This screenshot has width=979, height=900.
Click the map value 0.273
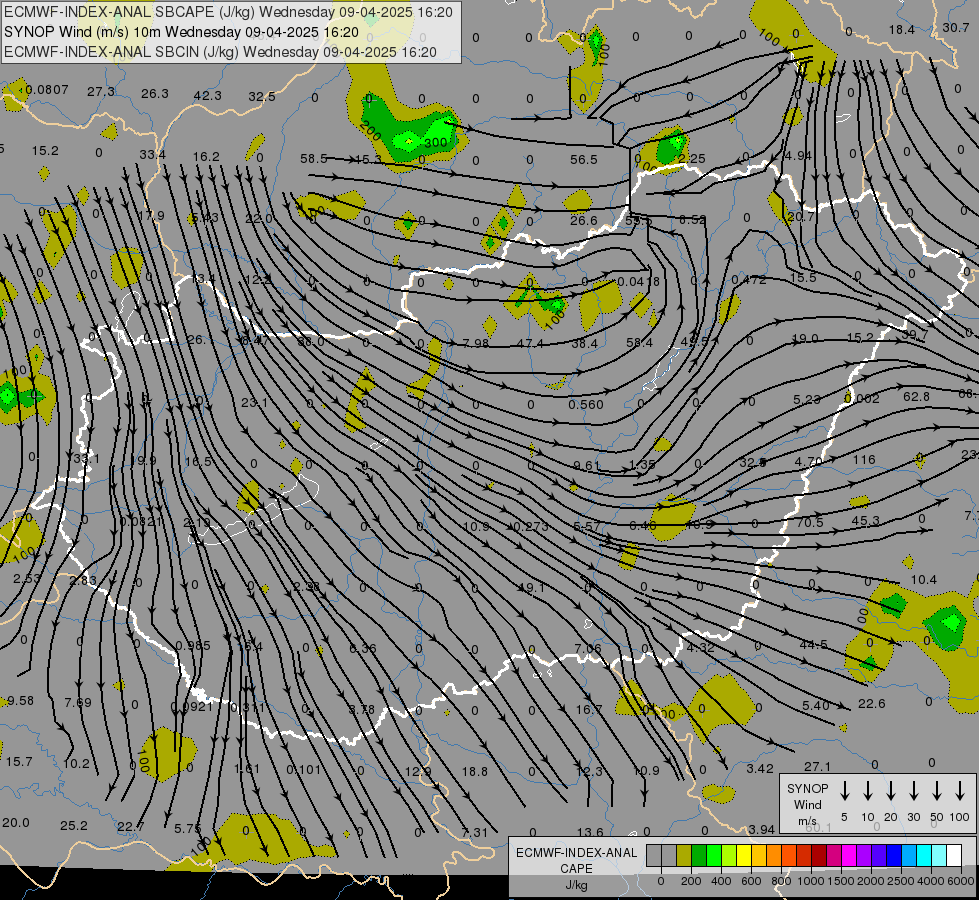pos(531,527)
